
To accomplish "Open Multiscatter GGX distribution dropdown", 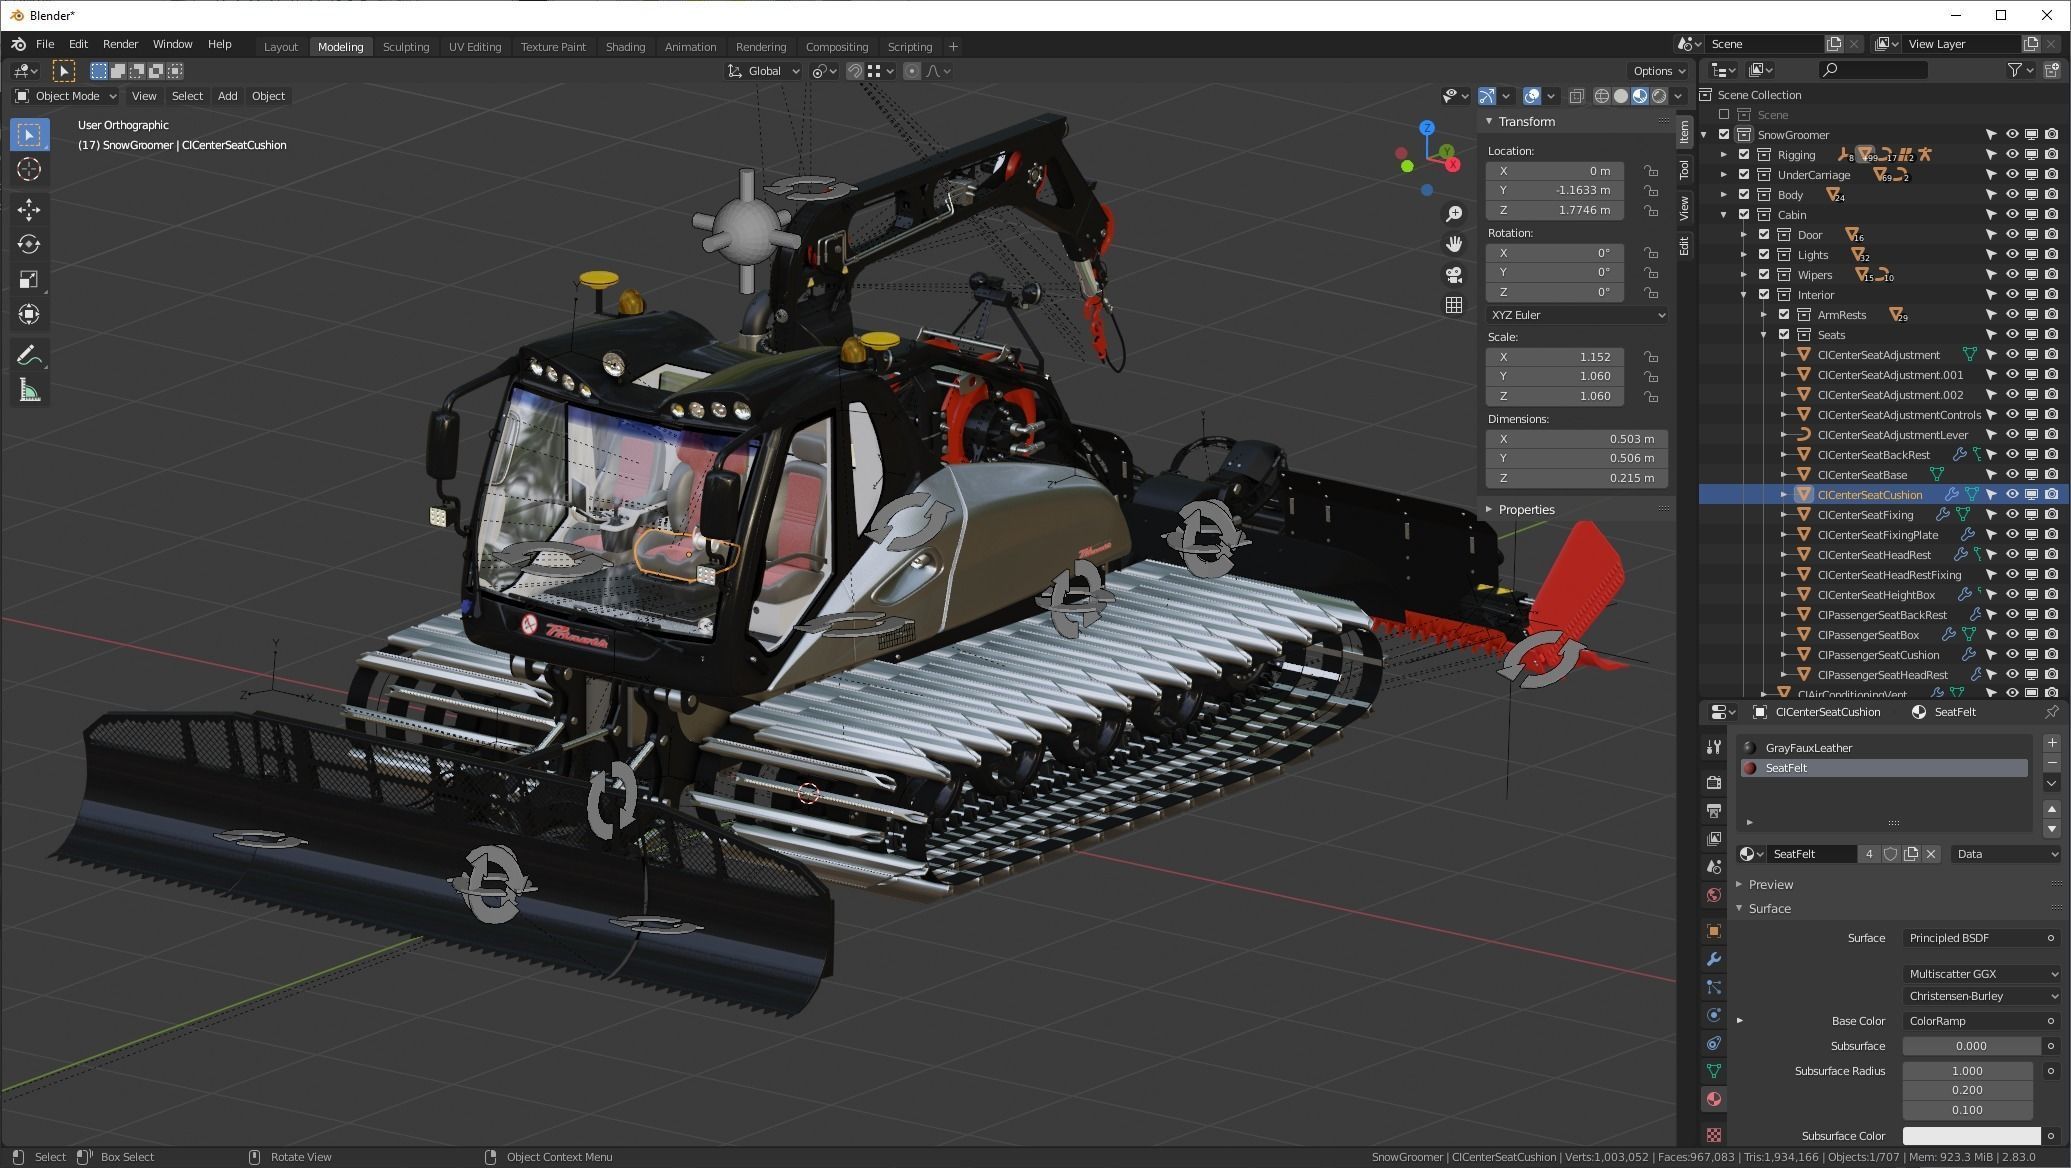I will [1983, 974].
